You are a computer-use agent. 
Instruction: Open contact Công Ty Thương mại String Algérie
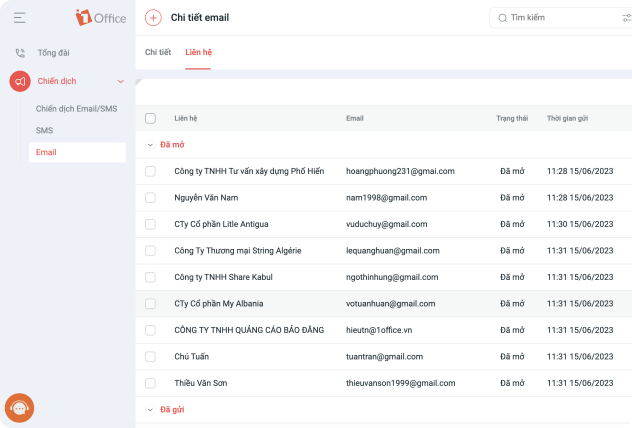(238, 251)
